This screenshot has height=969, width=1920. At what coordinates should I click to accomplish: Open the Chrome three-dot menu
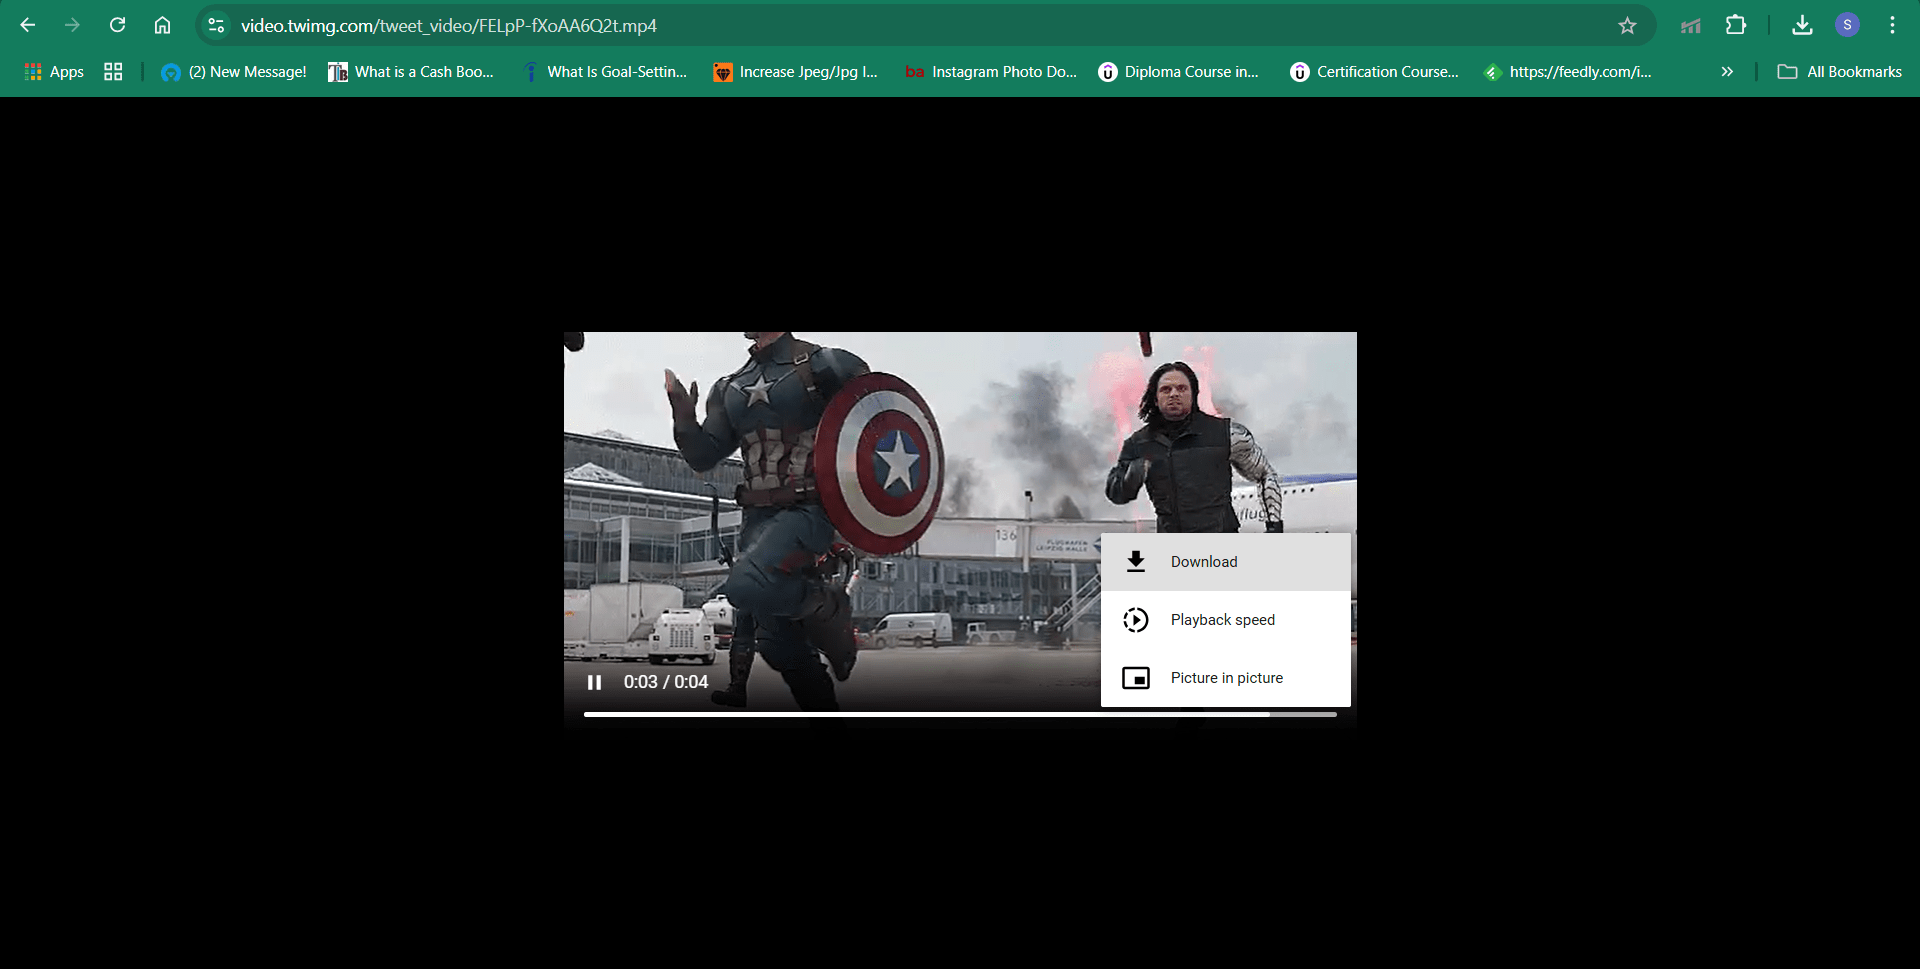click(1892, 25)
